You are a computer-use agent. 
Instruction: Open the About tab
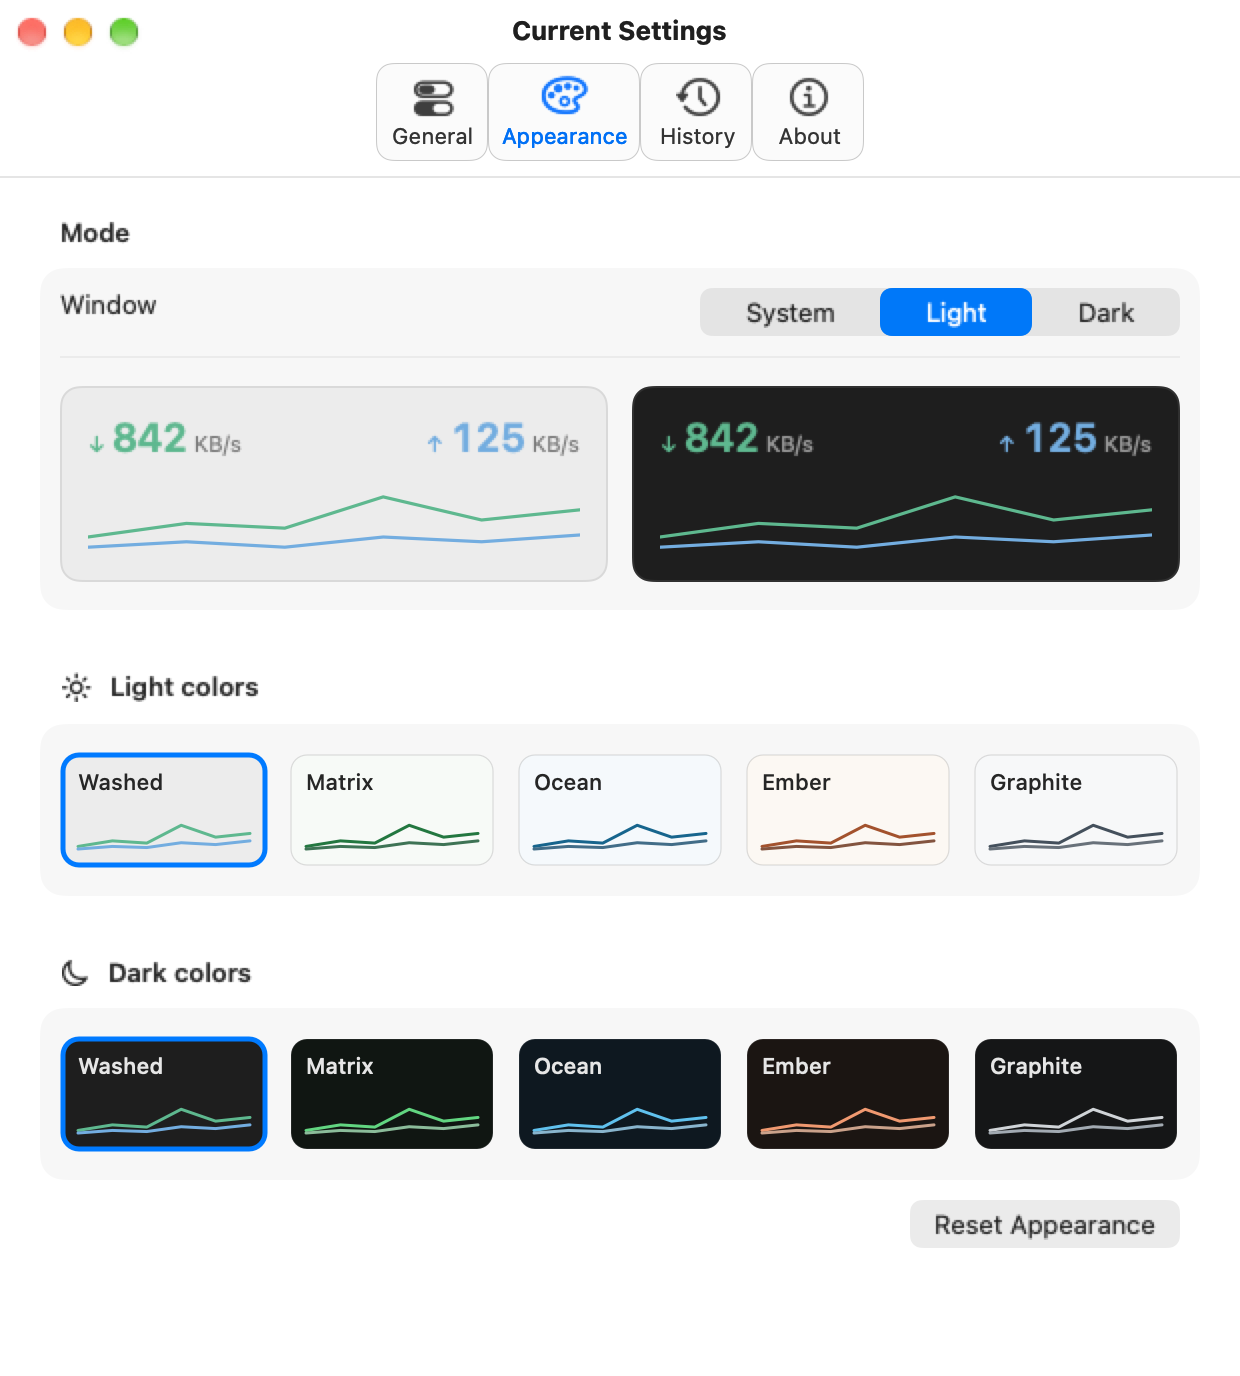(808, 112)
